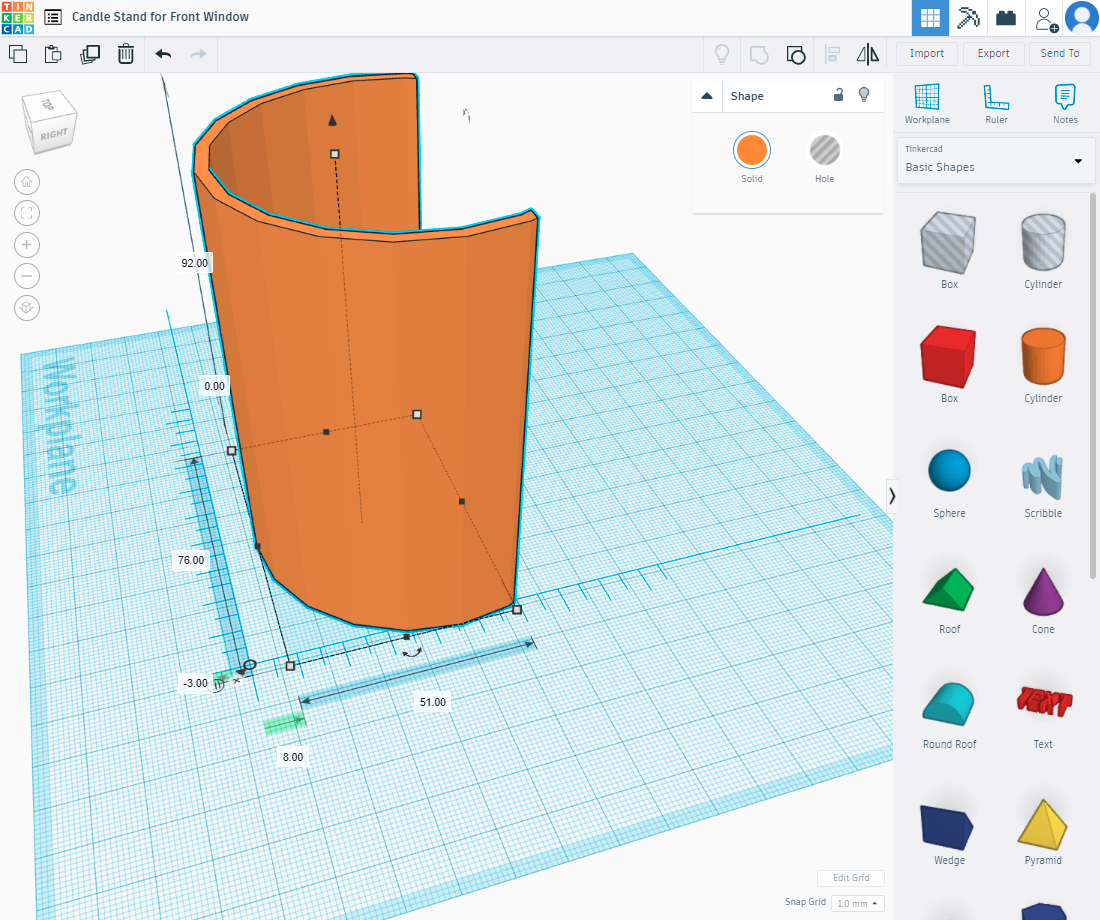Click the Home view button
The width and height of the screenshot is (1100, 920).
coord(27,182)
